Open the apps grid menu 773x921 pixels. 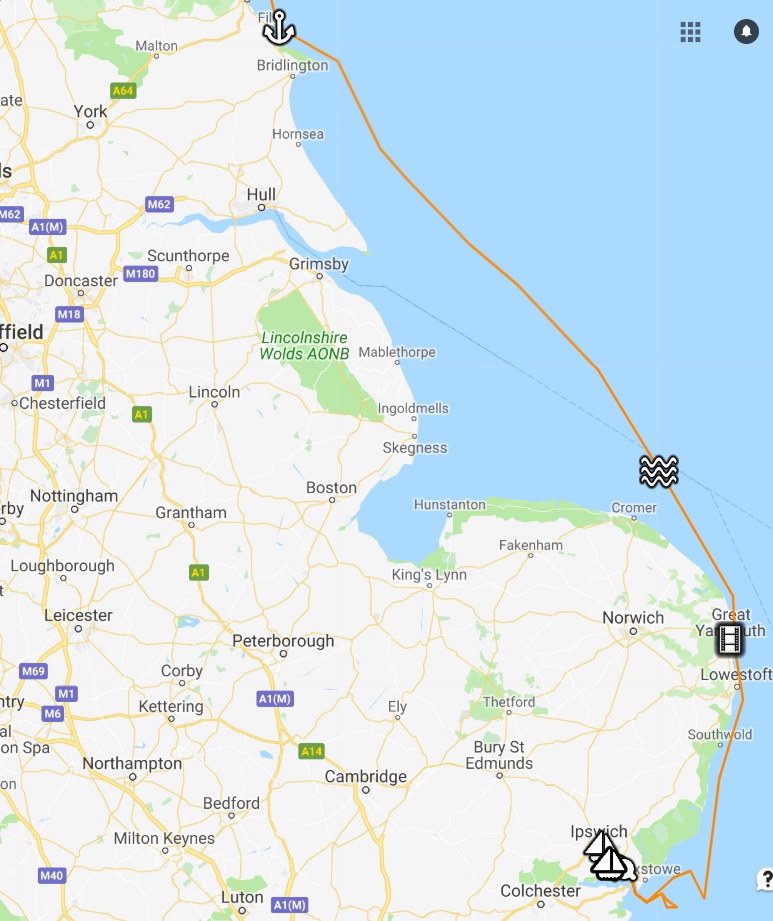tap(690, 32)
